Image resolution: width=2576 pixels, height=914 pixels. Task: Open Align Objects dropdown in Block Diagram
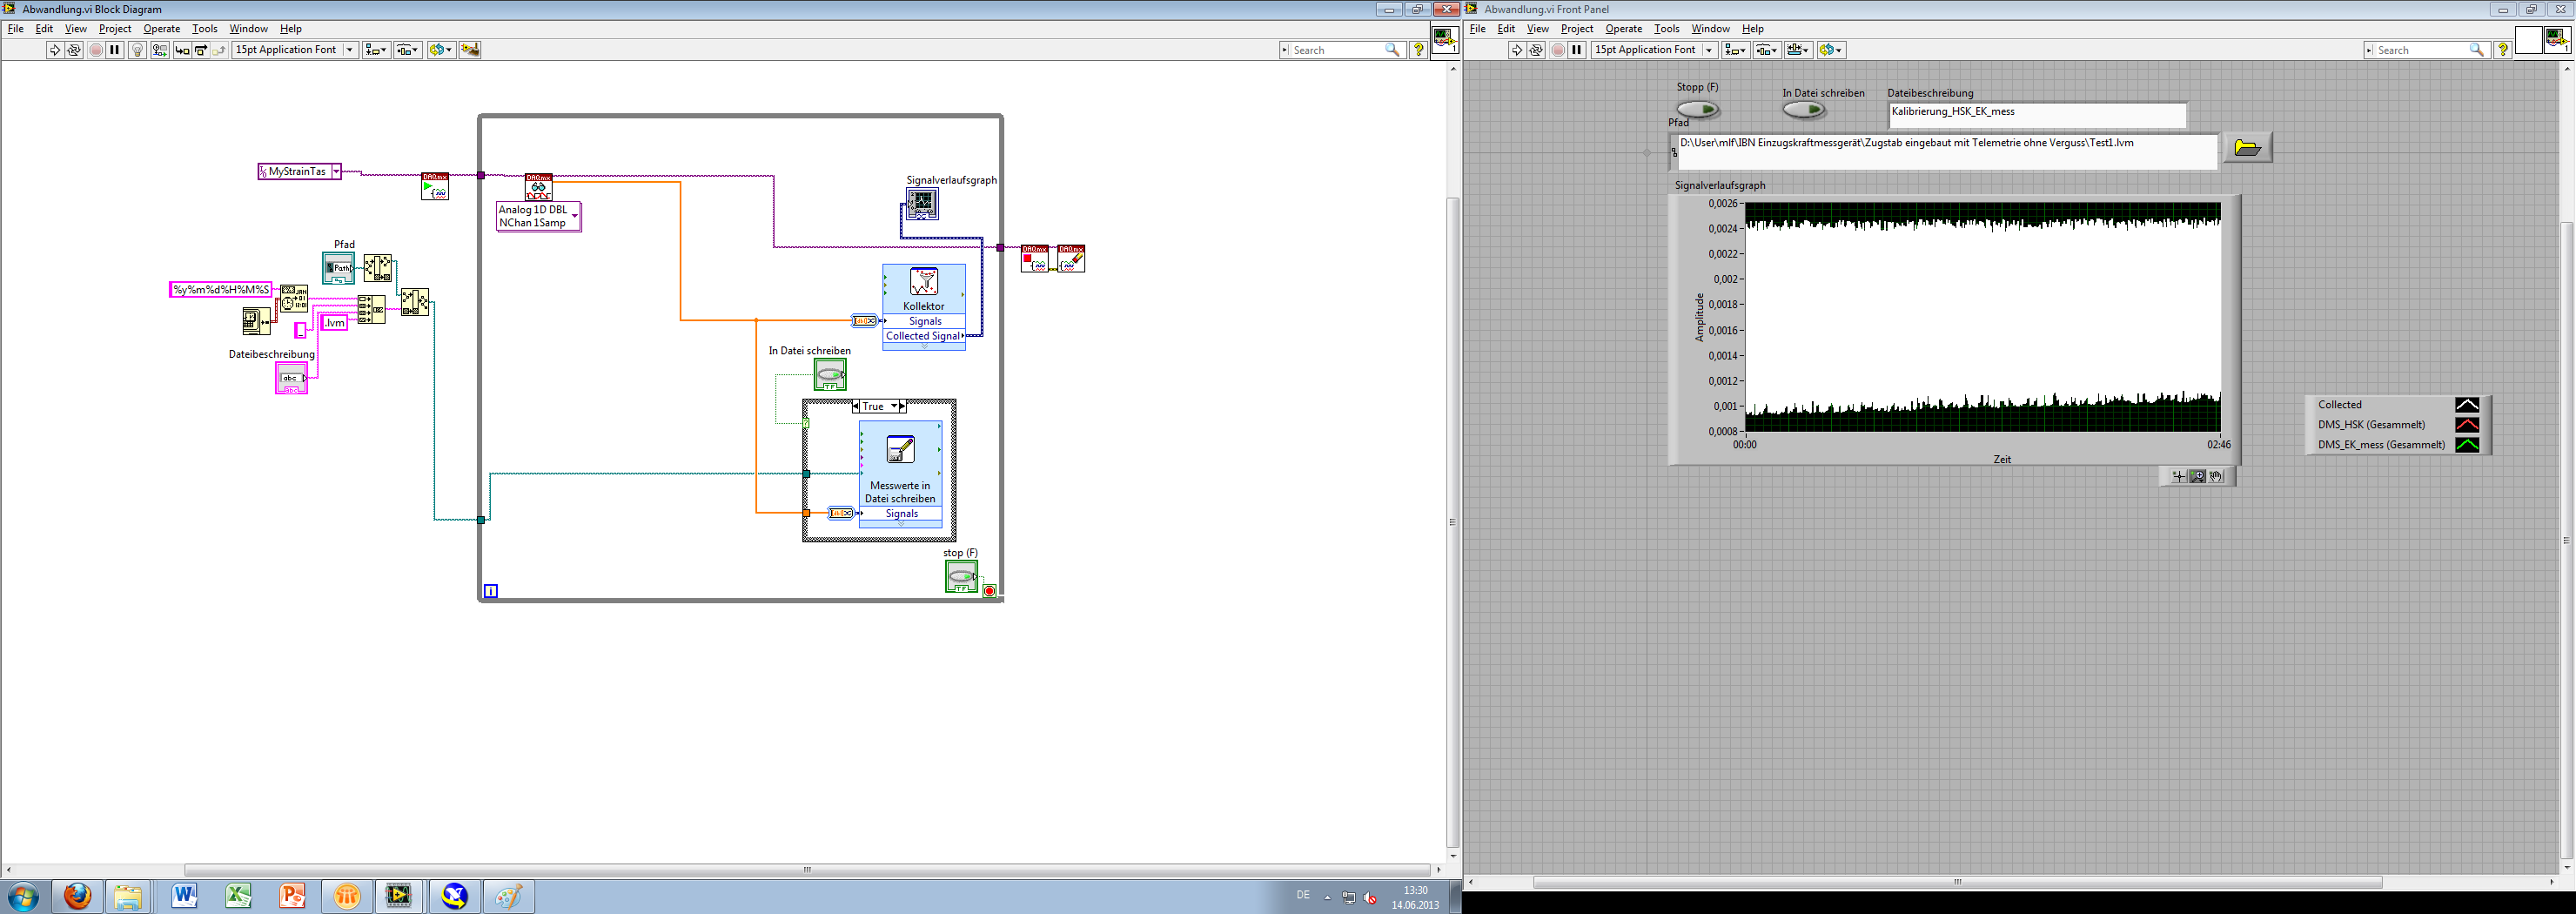coord(376,50)
